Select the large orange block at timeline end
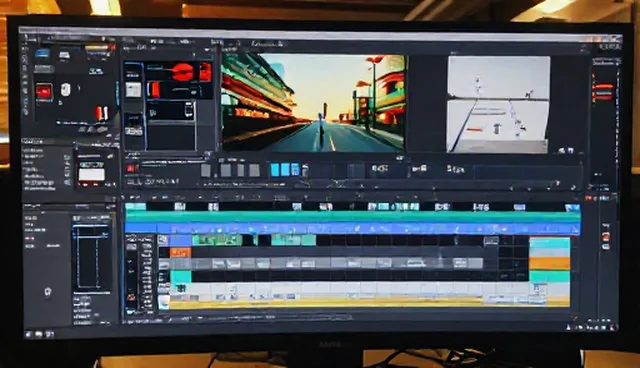640x368 pixels. 549,263
